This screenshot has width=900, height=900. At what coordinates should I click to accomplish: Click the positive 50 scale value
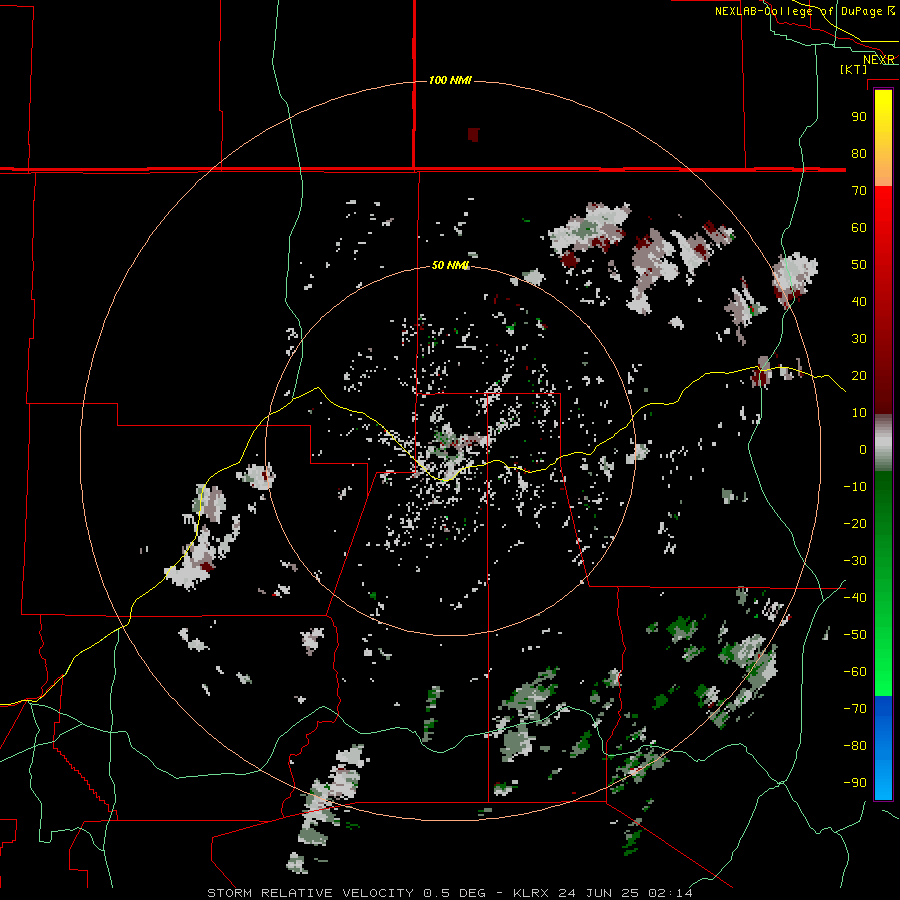[x=859, y=265]
